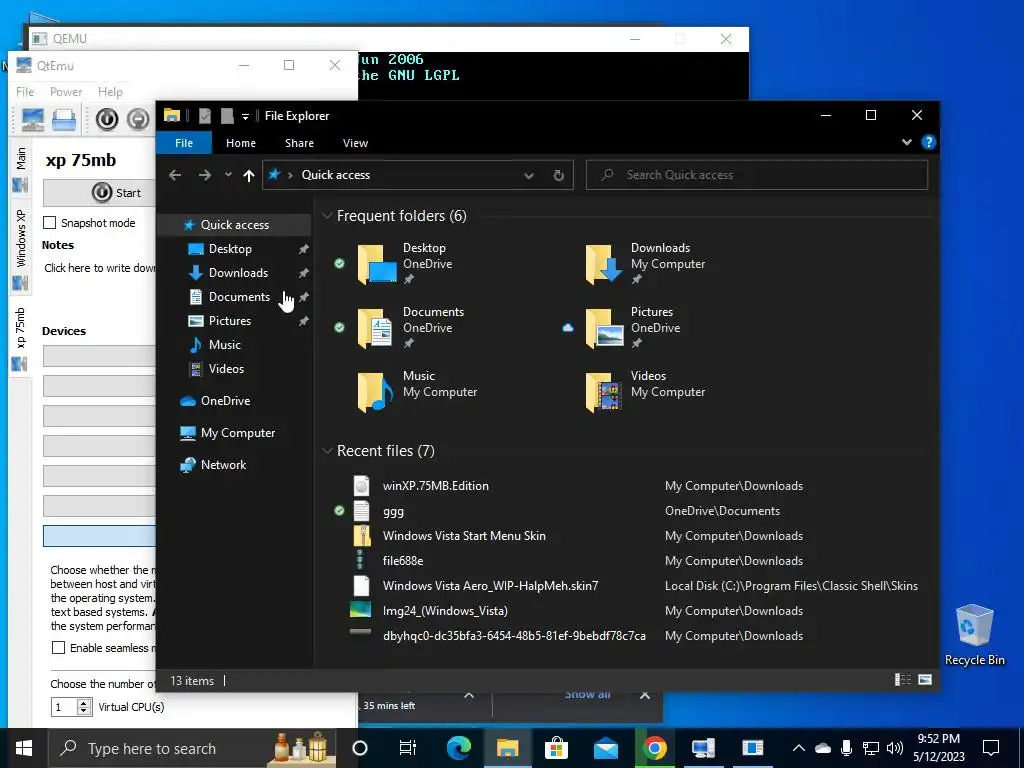
Task: Expand the ribbon with chevron
Action: [906, 142]
